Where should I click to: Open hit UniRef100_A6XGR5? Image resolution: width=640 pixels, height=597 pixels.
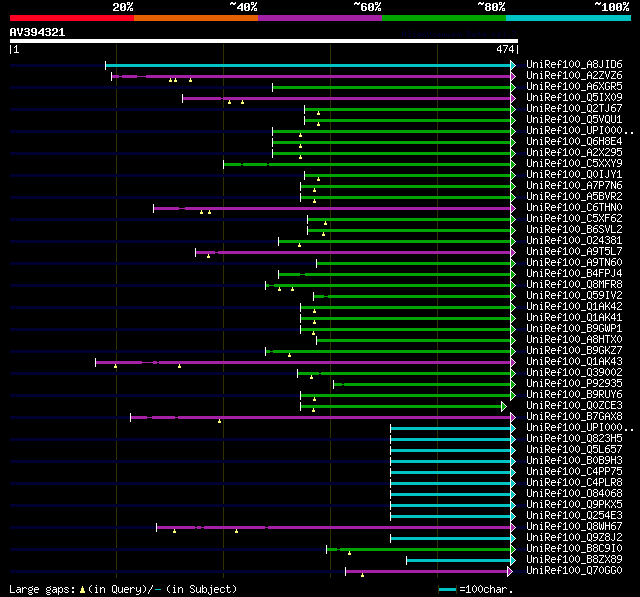pyautogui.click(x=574, y=87)
